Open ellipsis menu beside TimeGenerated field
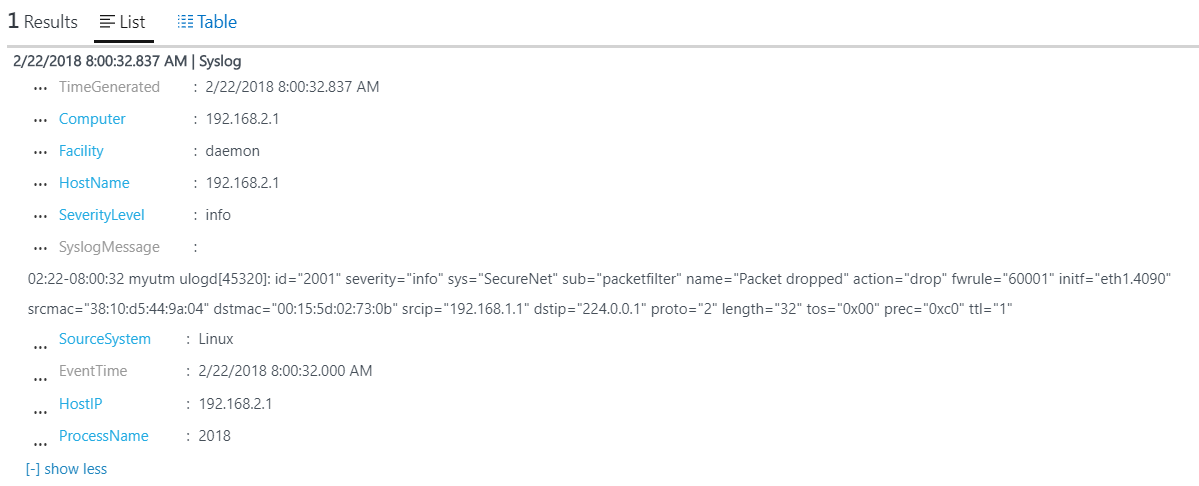This screenshot has width=1199, height=486. (41, 89)
